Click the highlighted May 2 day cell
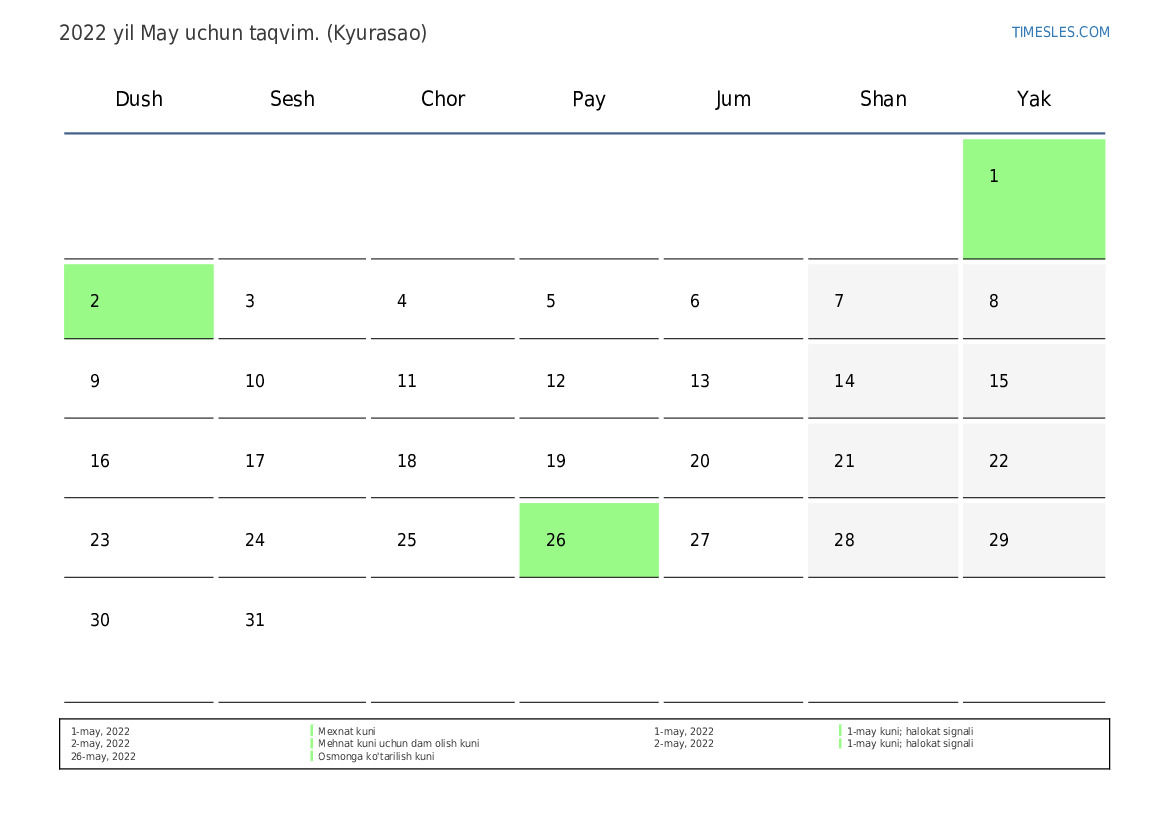Viewport: 1169px width, 827px height. [139, 301]
